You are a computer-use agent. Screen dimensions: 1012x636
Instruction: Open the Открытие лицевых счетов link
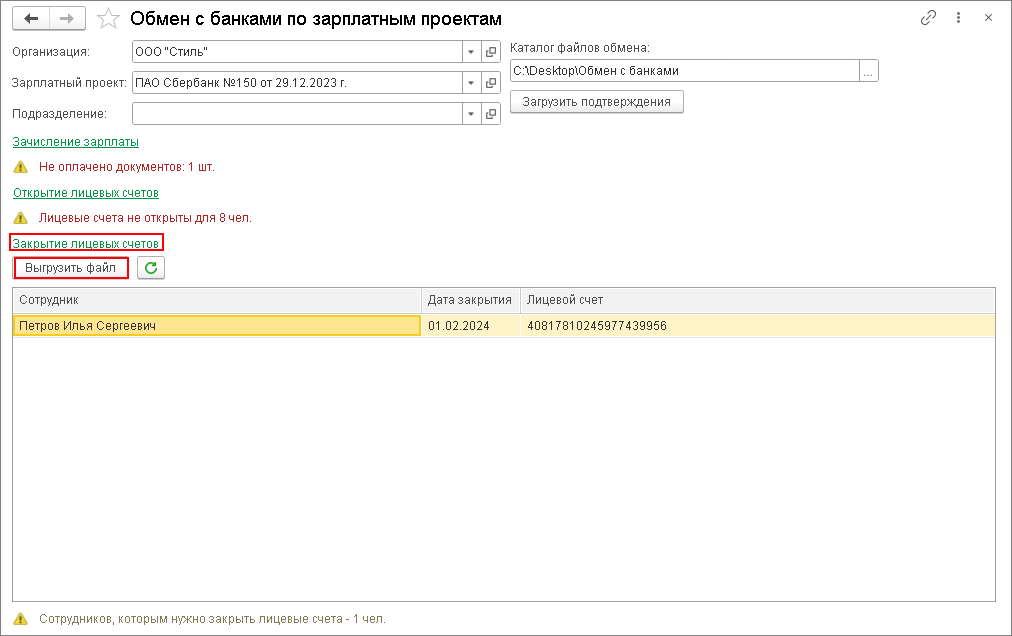pos(86,192)
